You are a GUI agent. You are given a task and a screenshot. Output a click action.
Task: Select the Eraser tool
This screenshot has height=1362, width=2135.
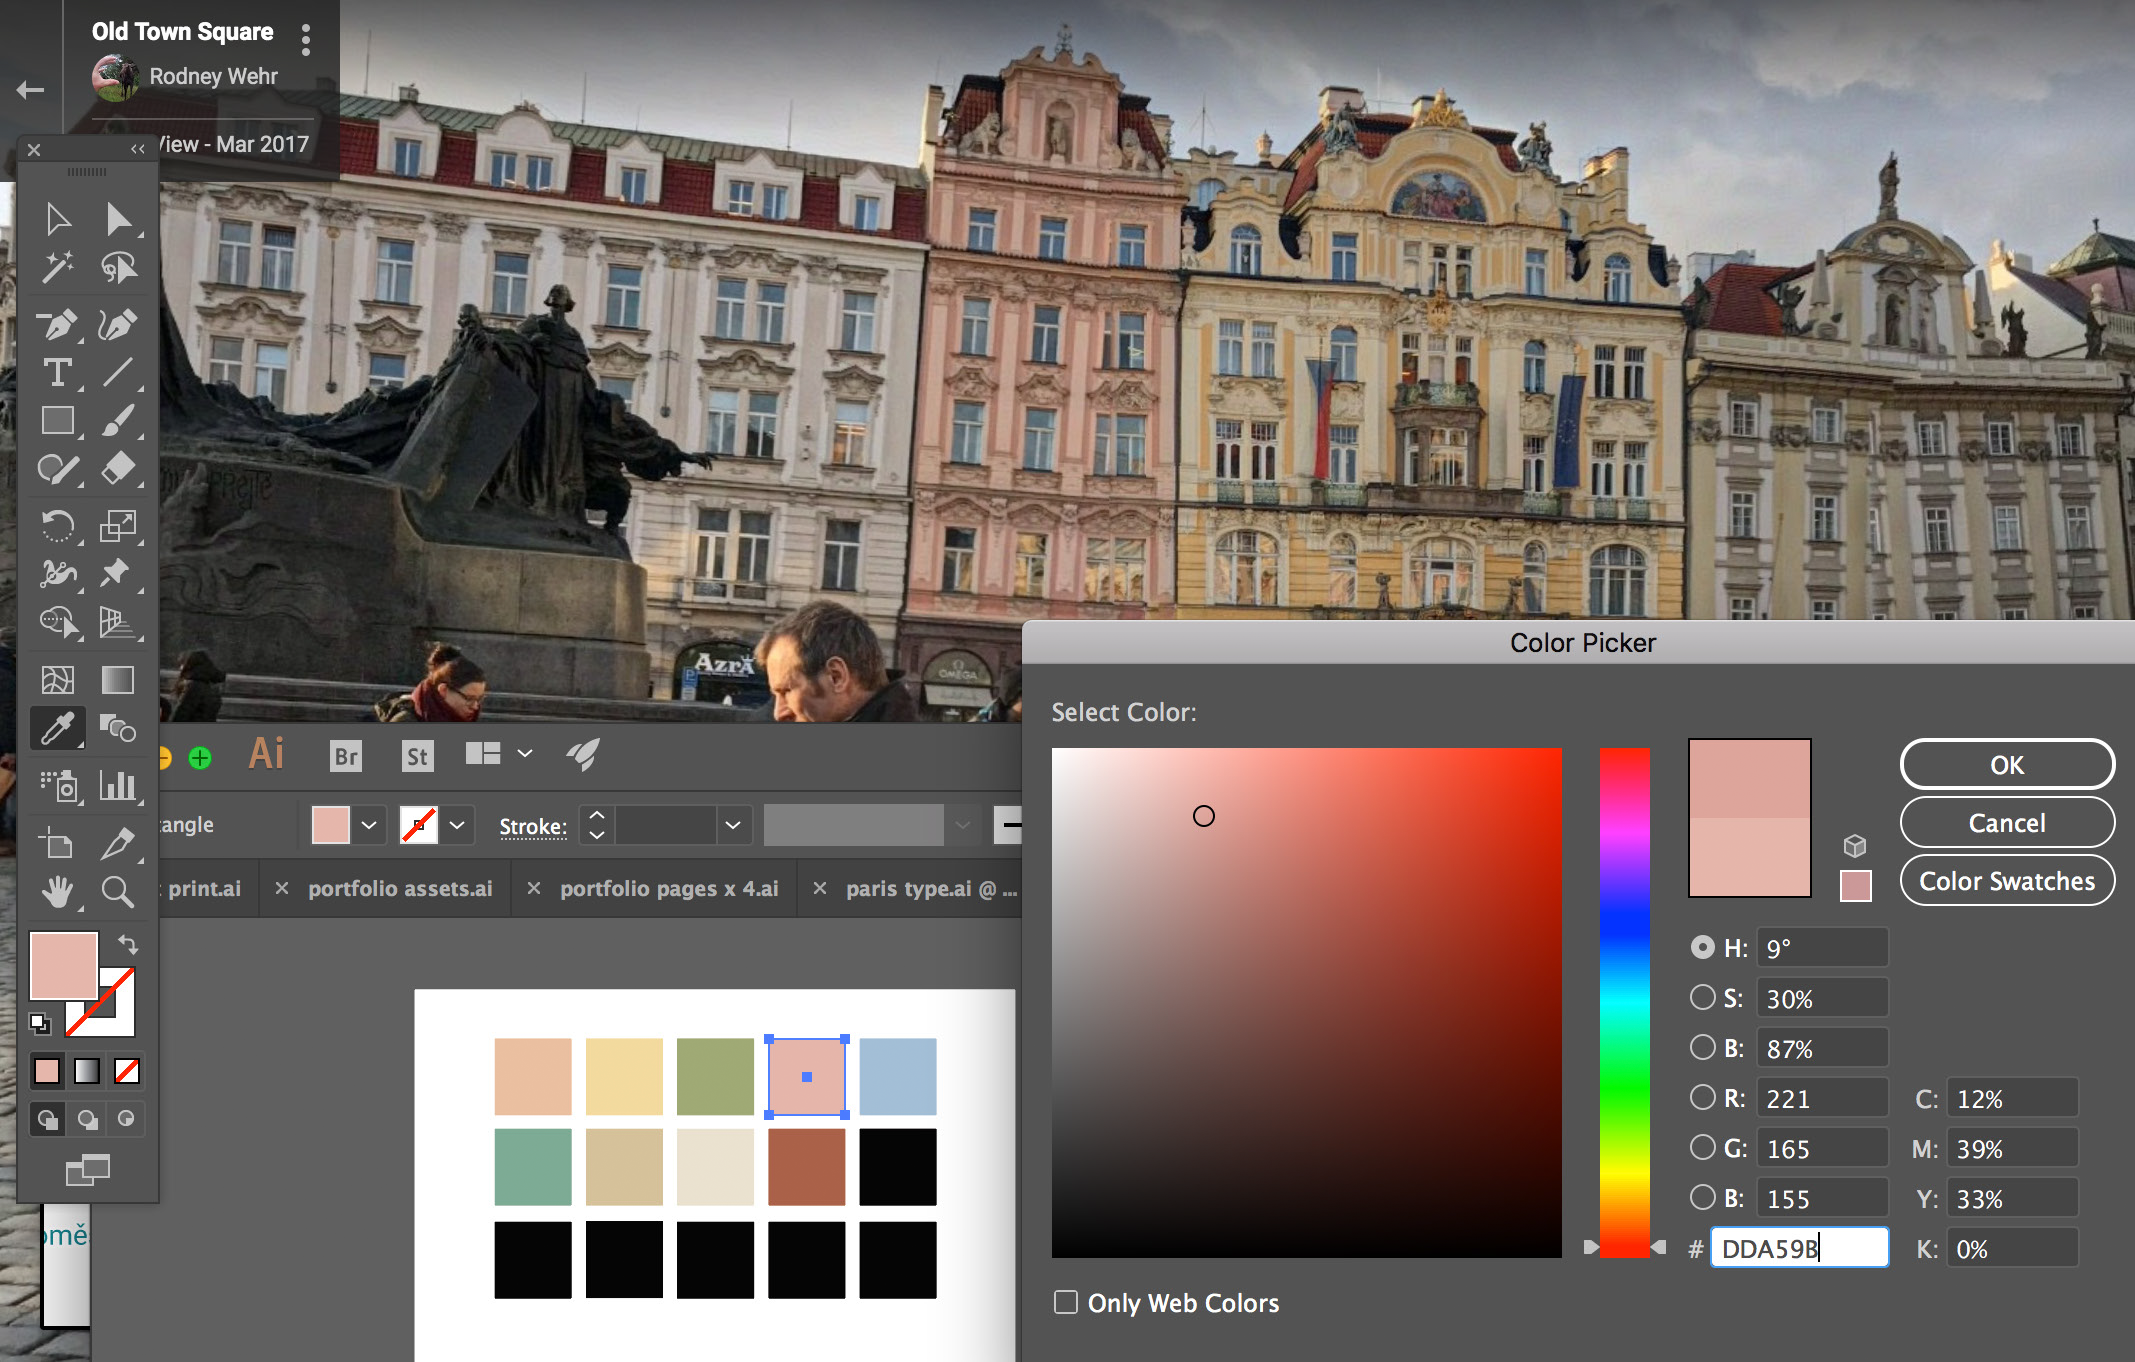[117, 468]
